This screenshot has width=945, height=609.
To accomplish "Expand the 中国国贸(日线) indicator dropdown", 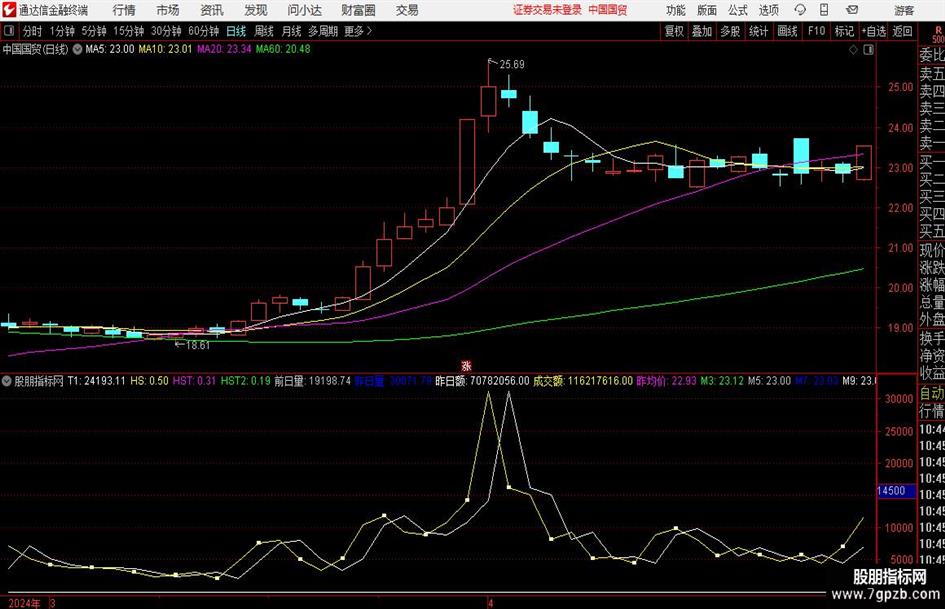I will [x=78, y=49].
